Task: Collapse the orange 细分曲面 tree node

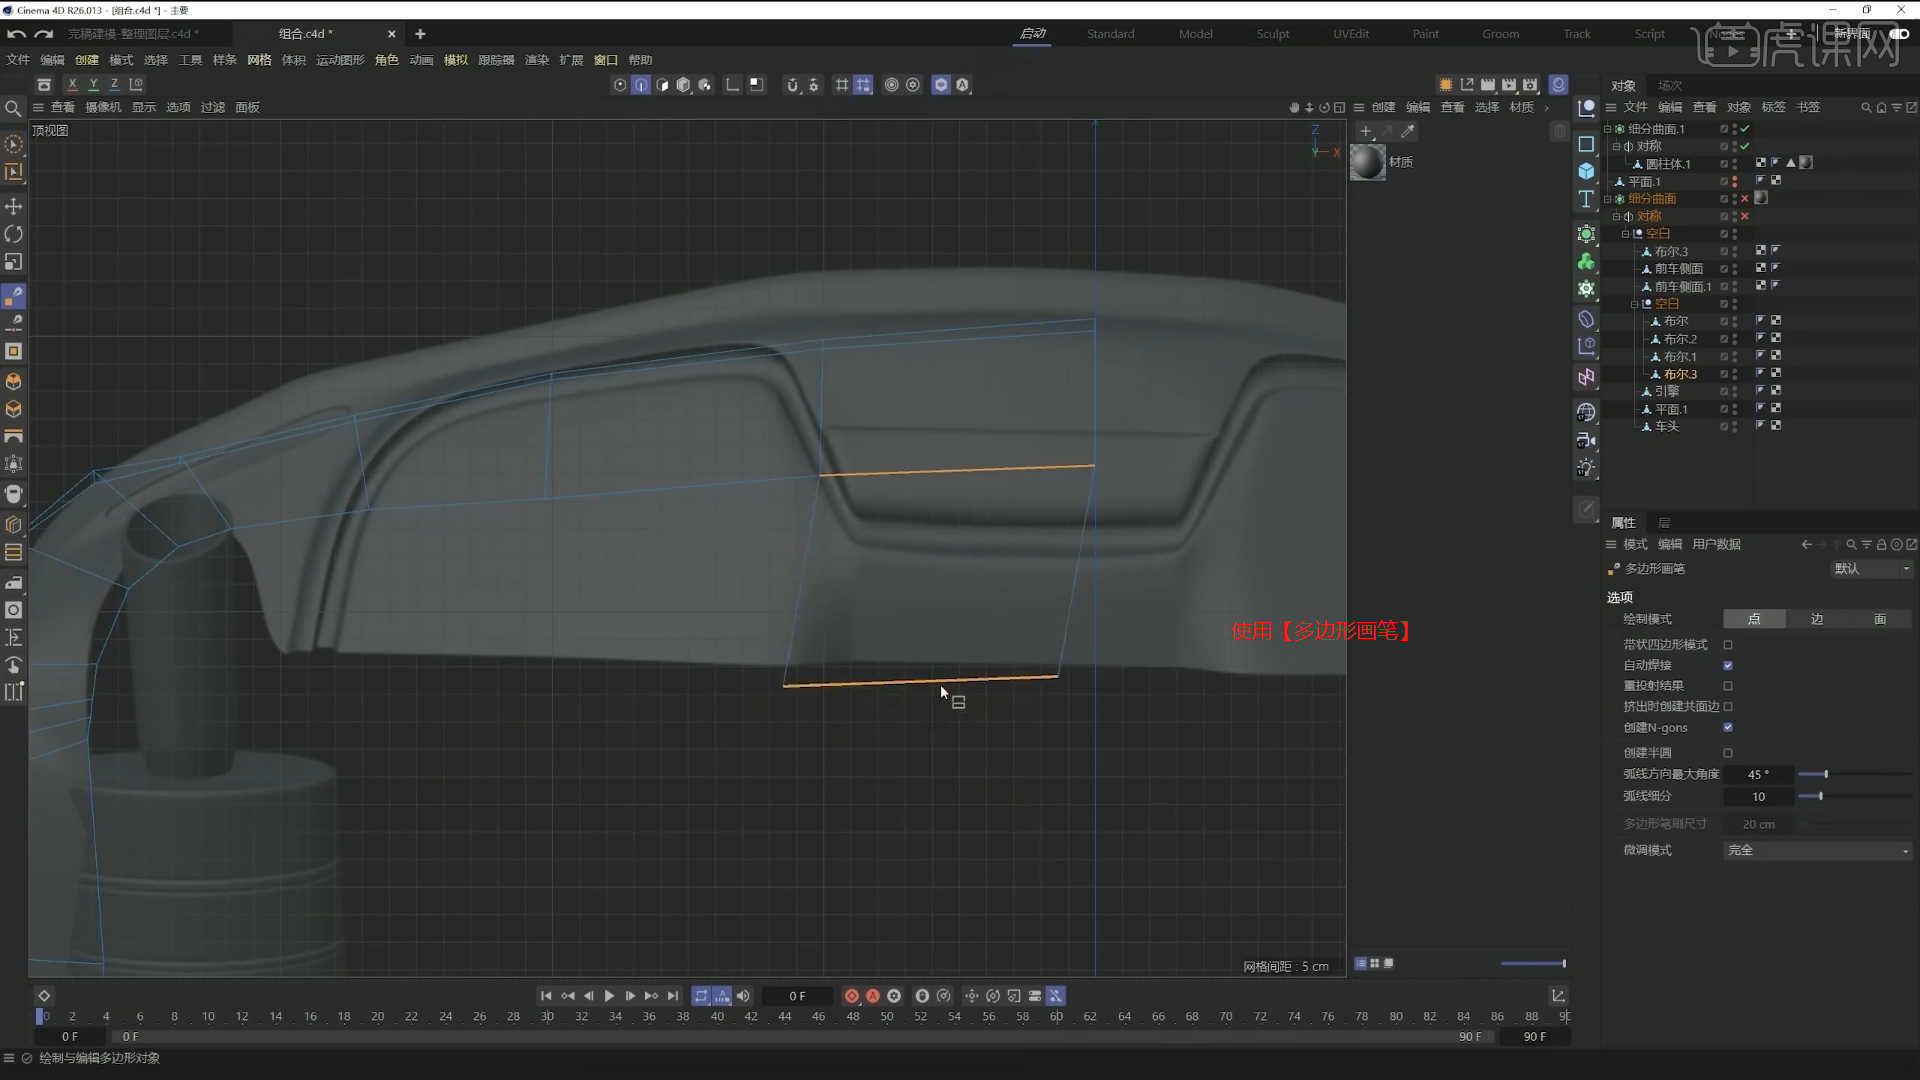Action: pyautogui.click(x=1608, y=199)
